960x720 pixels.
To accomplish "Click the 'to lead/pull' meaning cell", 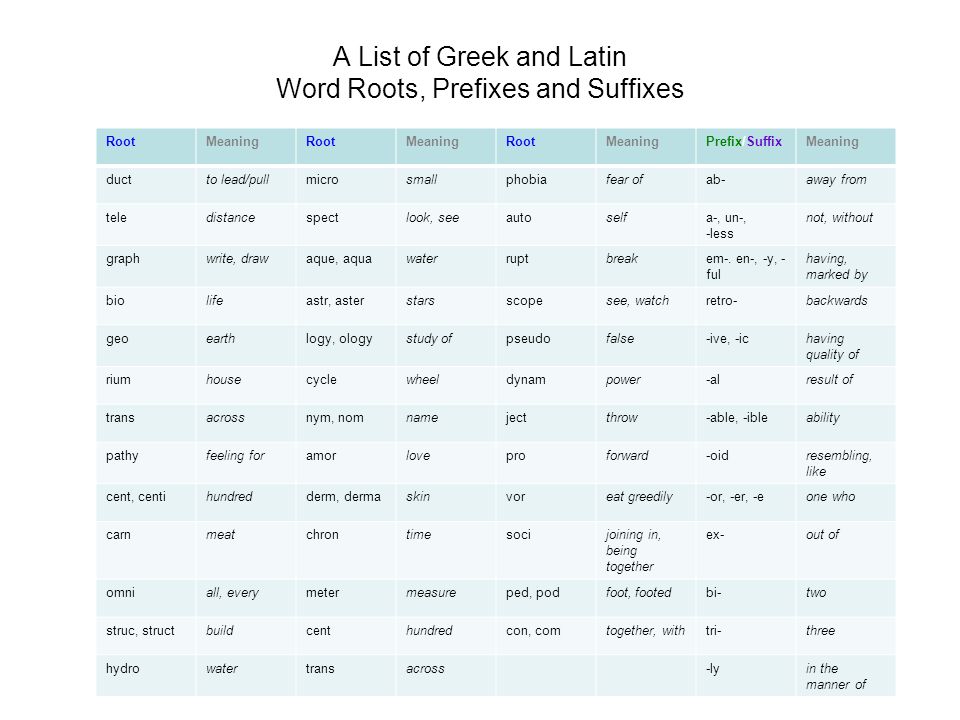I will tap(246, 184).
